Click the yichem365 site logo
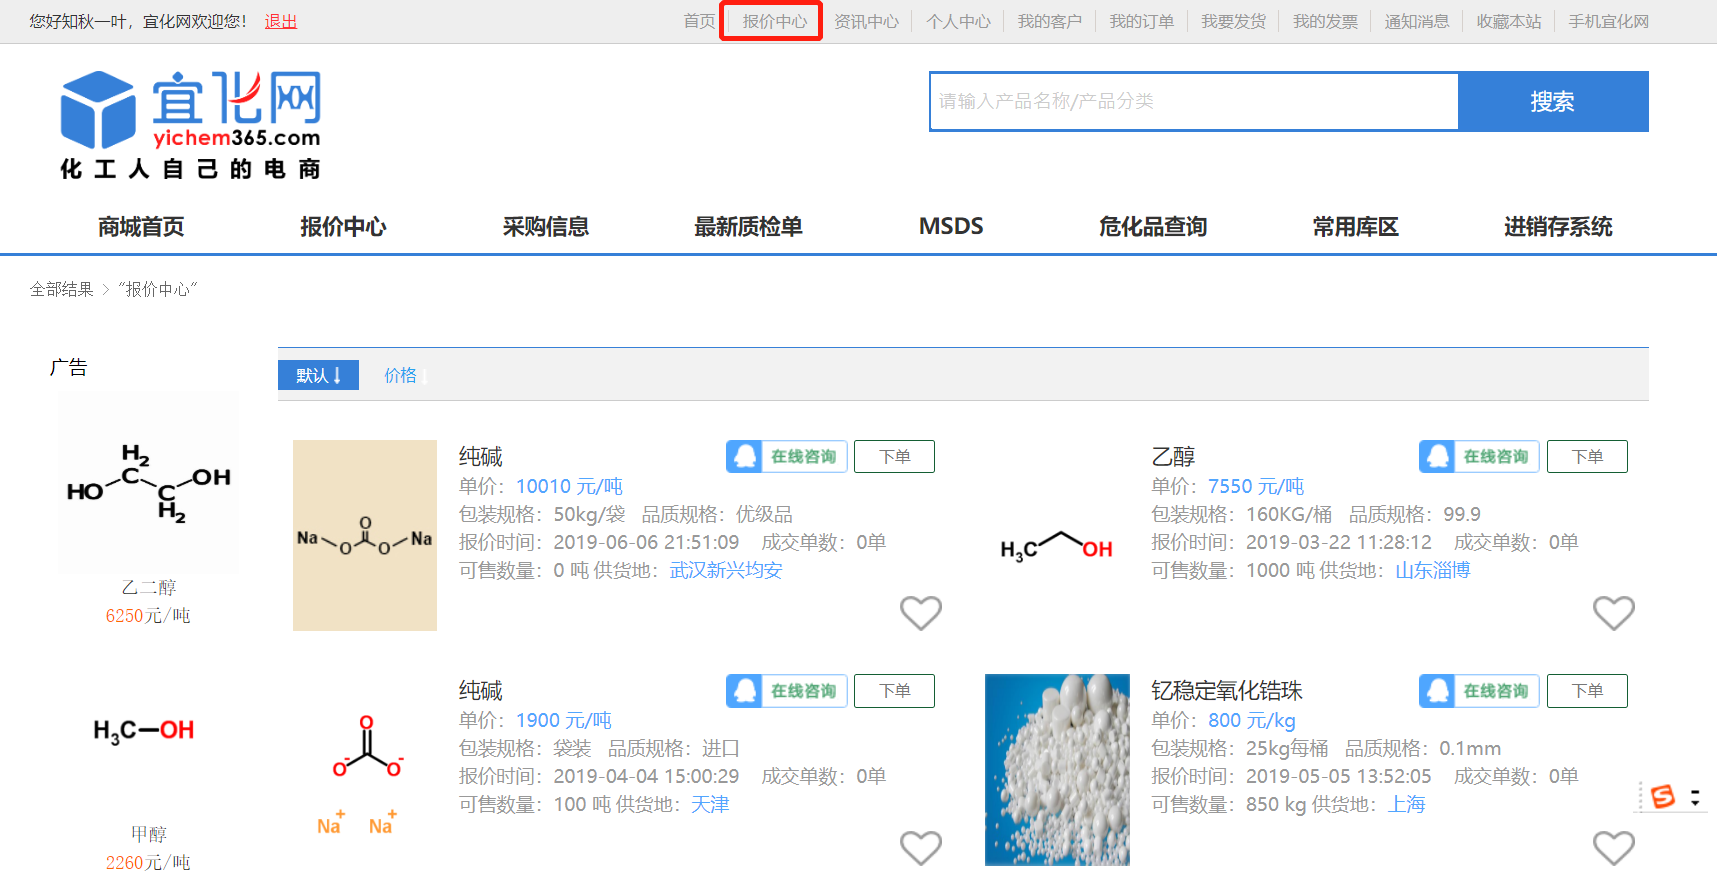Viewport: 1717px width, 883px height. pos(191,125)
